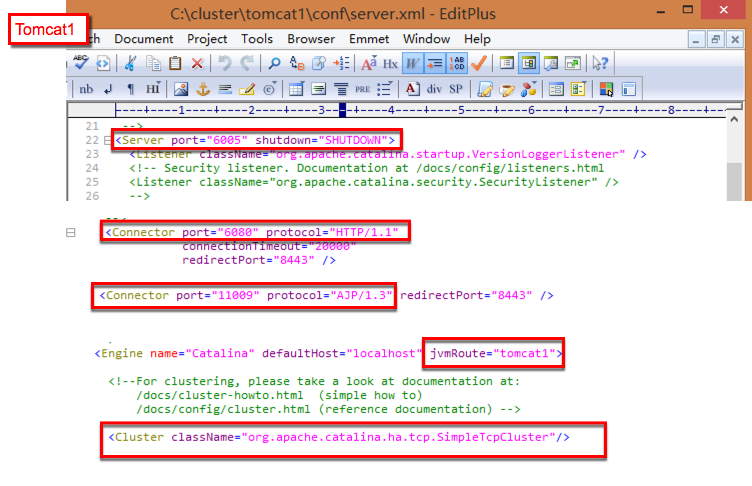Image resolution: width=752 pixels, height=486 pixels.
Task: Toggle Auto Indent button
Action: click(435, 63)
